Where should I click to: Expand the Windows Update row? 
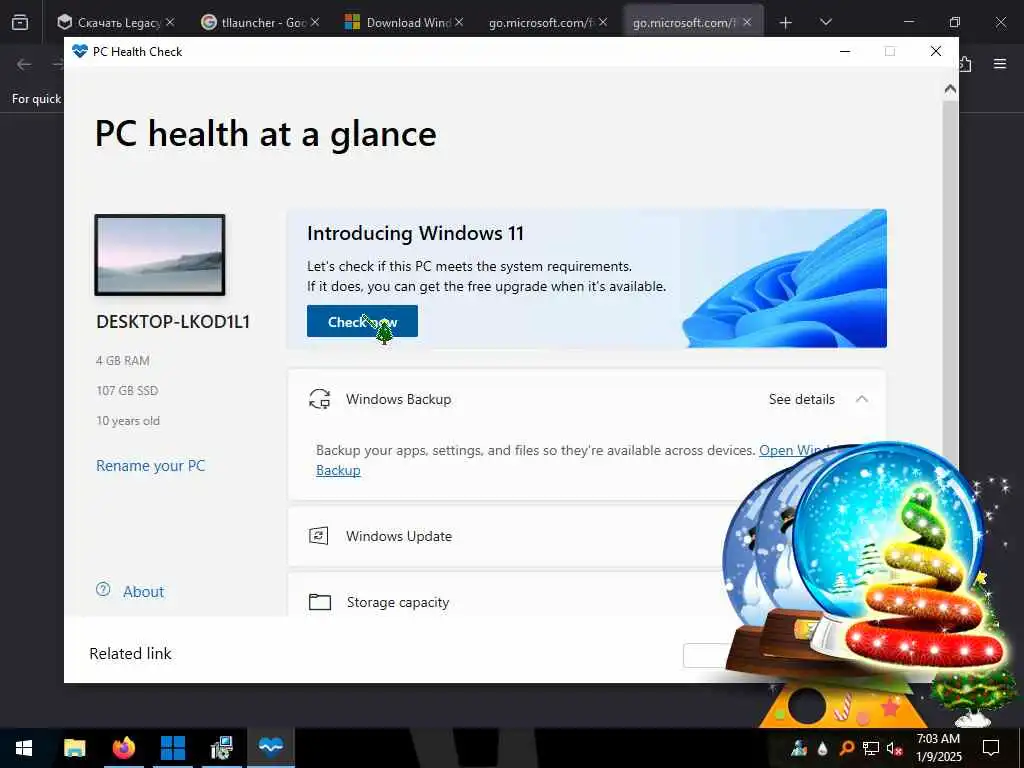(509, 536)
